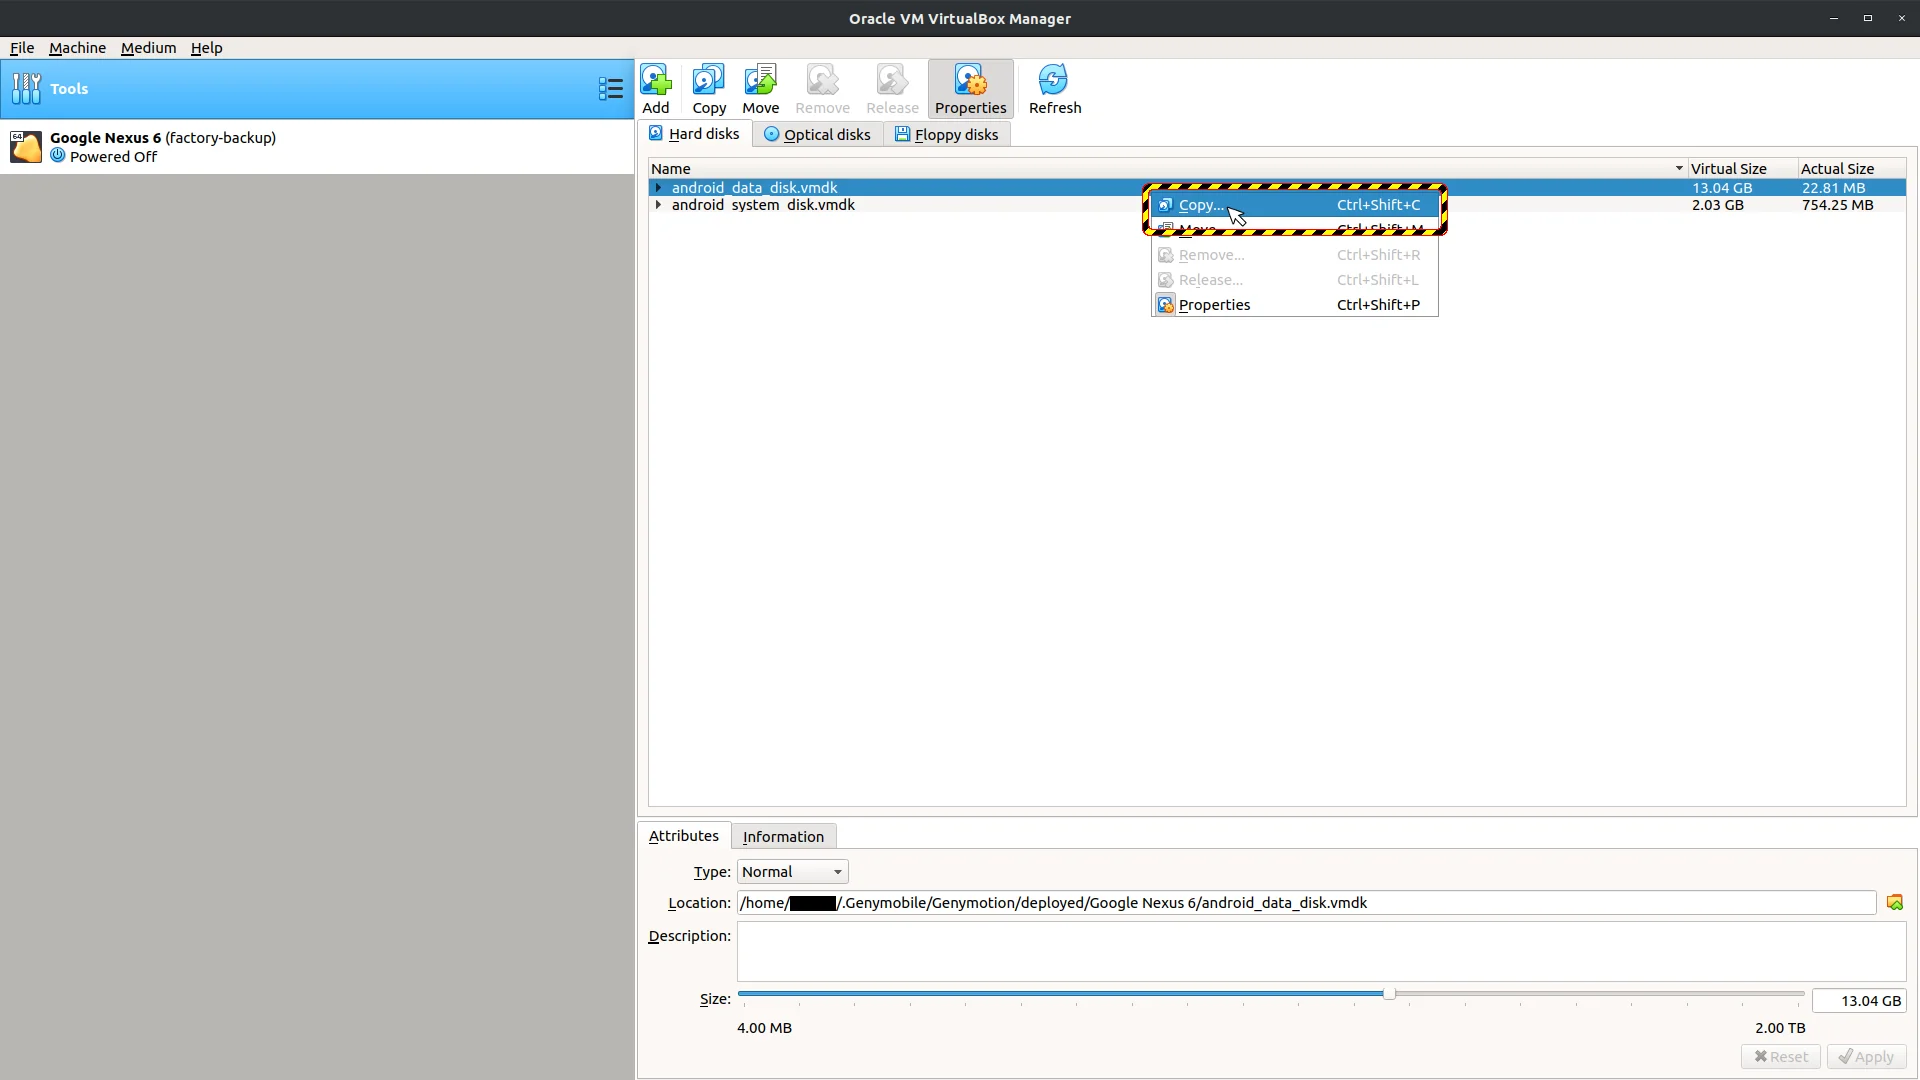Click the Copy disk toolbar icon
The image size is (1920, 1080).
click(x=709, y=88)
